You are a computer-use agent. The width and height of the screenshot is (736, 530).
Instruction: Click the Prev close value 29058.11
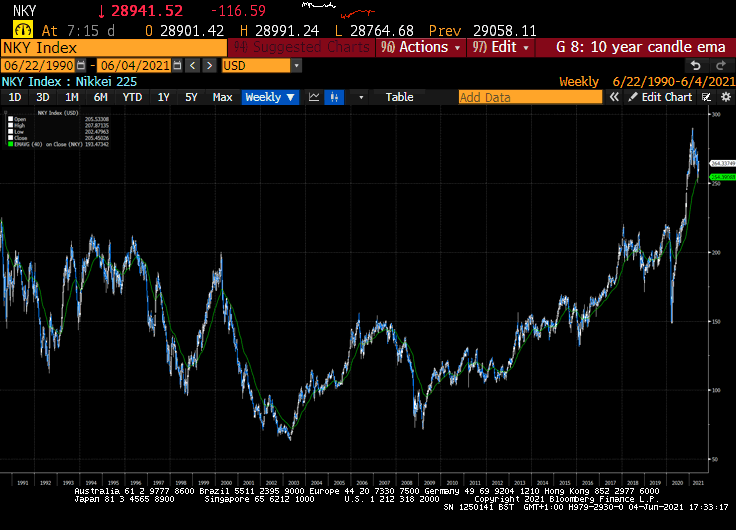(x=505, y=31)
